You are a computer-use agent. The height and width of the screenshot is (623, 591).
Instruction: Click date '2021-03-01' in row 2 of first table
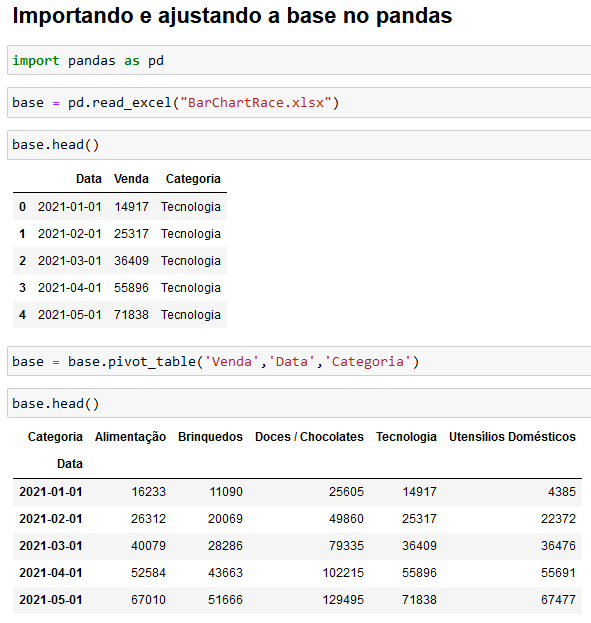click(70, 261)
